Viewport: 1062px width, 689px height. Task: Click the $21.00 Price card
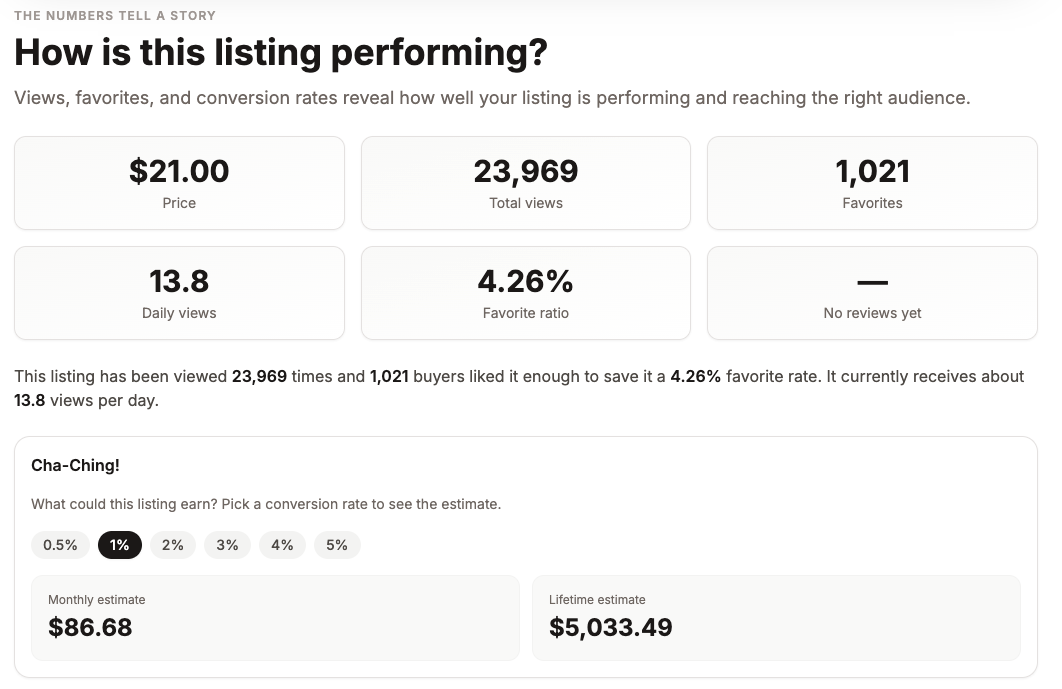pyautogui.click(x=179, y=183)
